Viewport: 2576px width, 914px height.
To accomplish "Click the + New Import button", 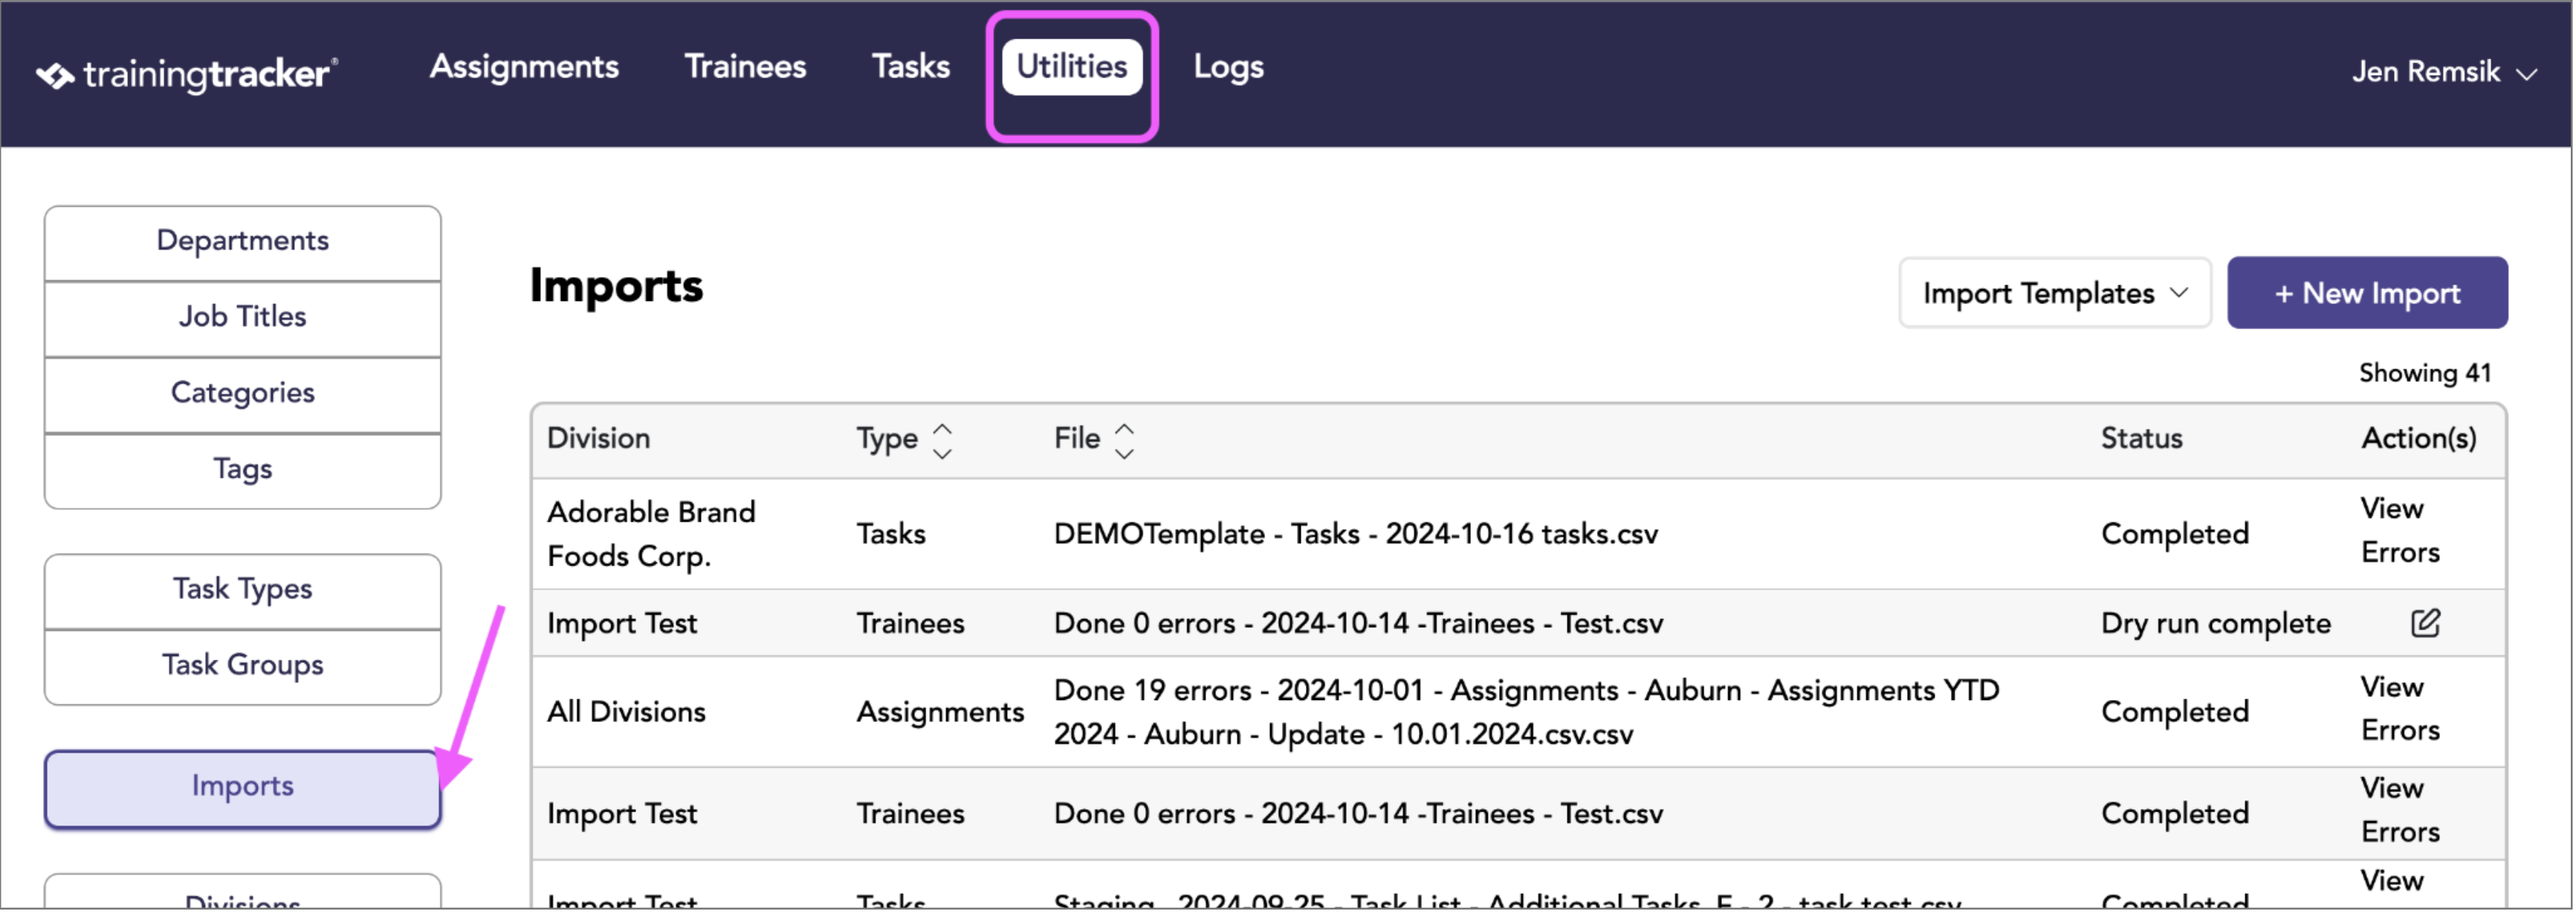I will point(2366,293).
